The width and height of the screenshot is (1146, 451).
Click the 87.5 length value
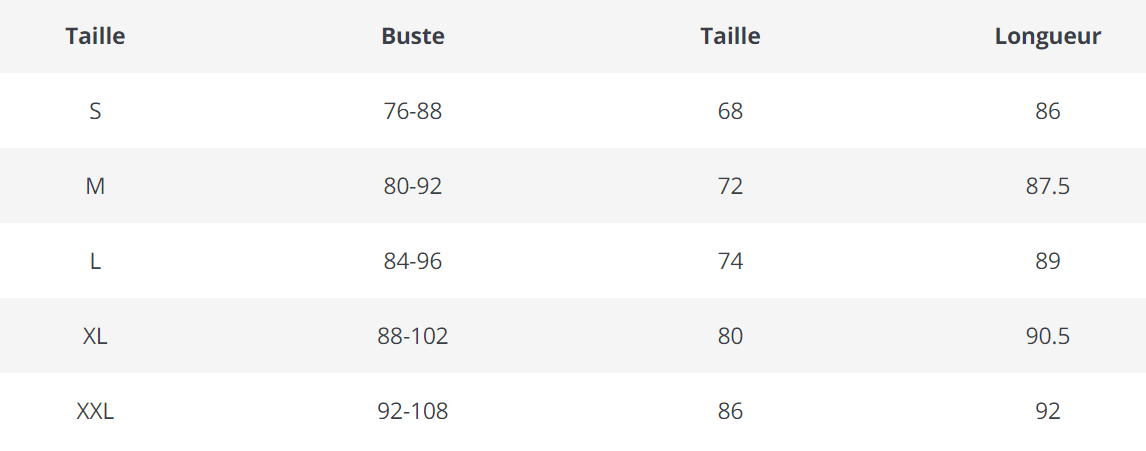coord(1047,186)
